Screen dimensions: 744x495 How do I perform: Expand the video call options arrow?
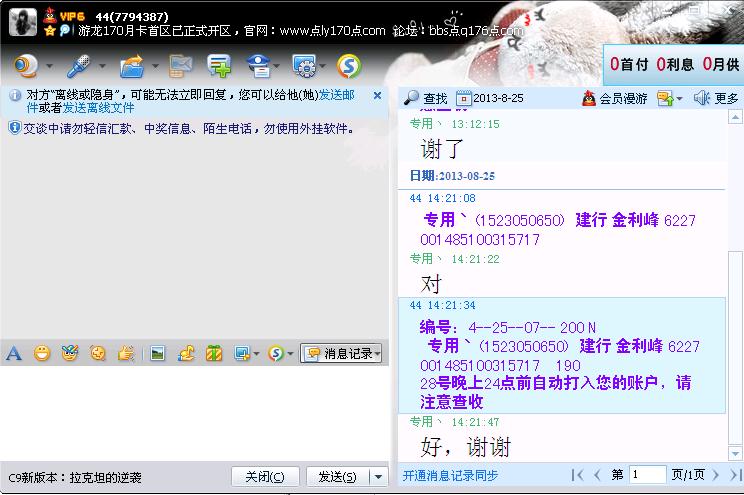(x=47, y=67)
